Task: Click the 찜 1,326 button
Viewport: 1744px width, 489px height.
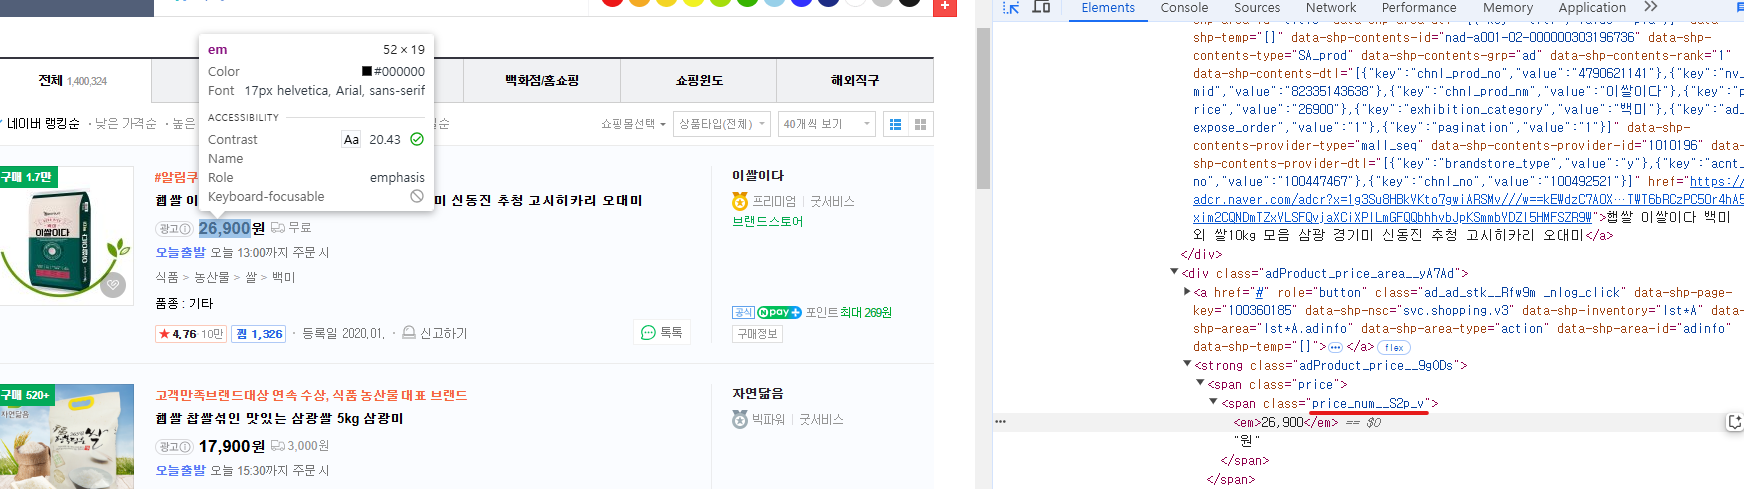Action: point(259,334)
